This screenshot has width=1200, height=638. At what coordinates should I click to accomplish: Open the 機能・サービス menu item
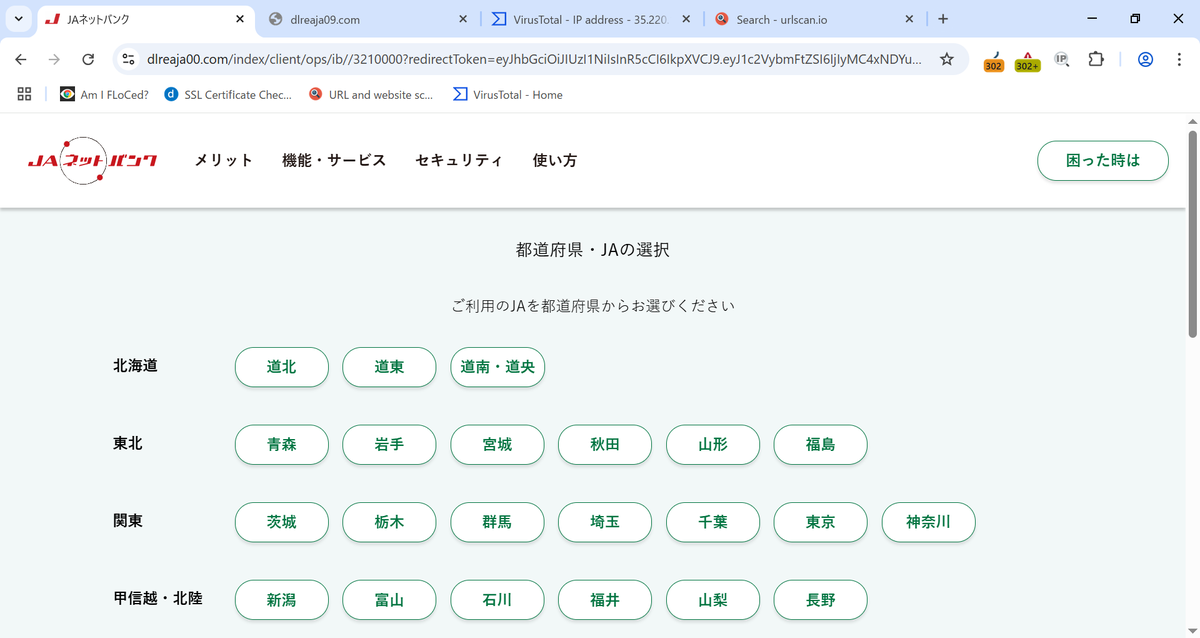click(334, 160)
